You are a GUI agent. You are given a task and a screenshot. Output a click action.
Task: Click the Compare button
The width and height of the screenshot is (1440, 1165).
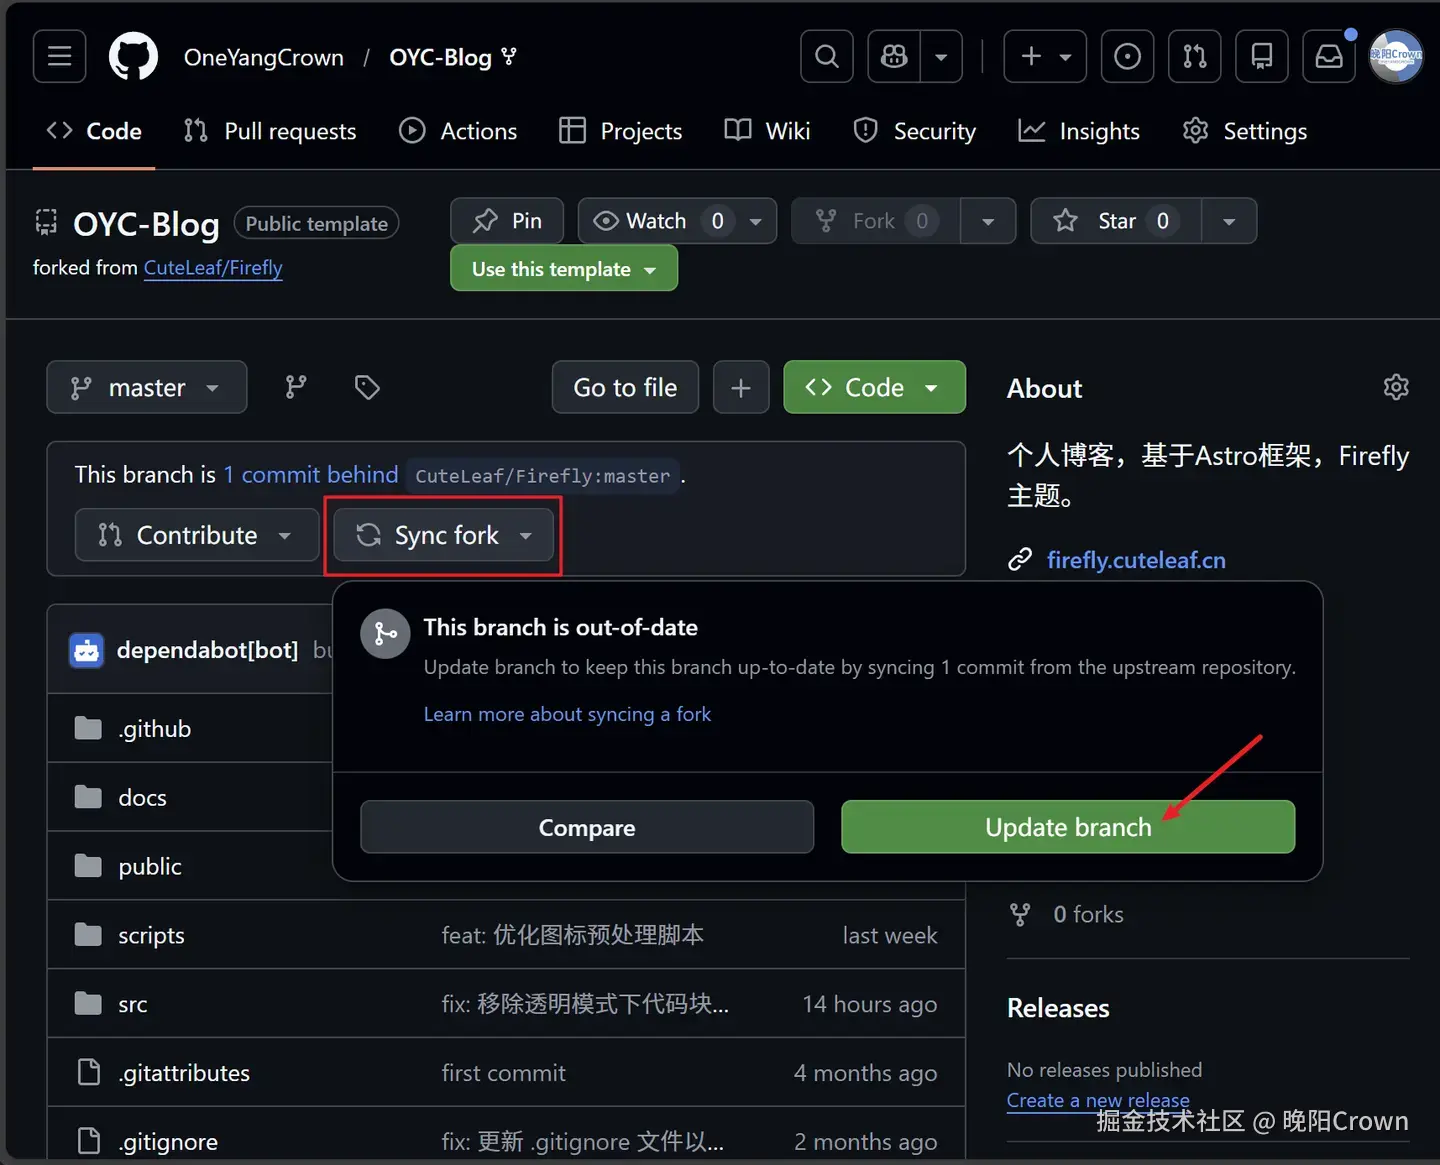[587, 827]
